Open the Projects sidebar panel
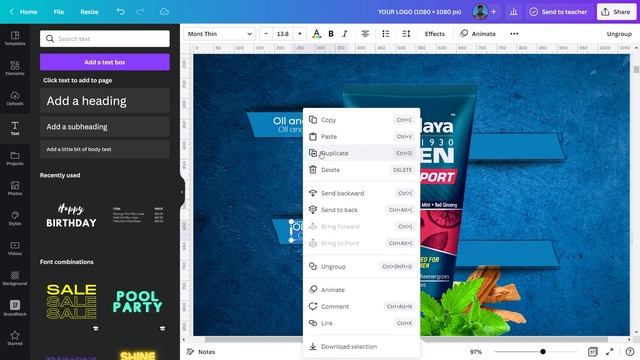This screenshot has height=360, width=640. pos(15,158)
